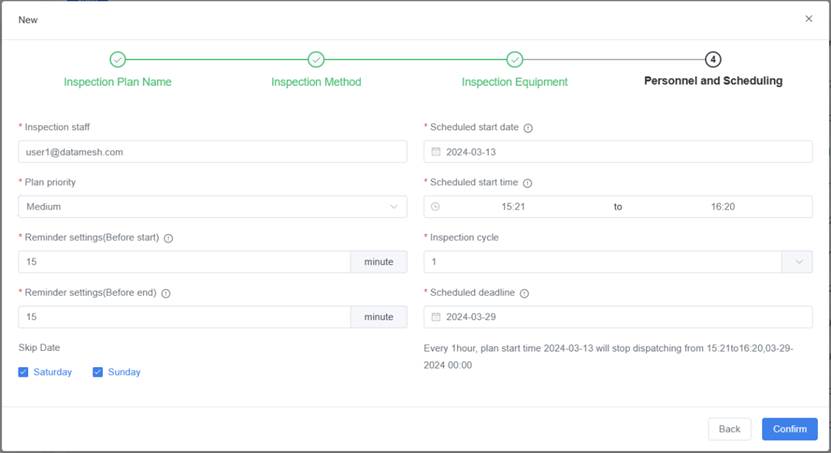Click the Inspection staff input field

(x=212, y=152)
